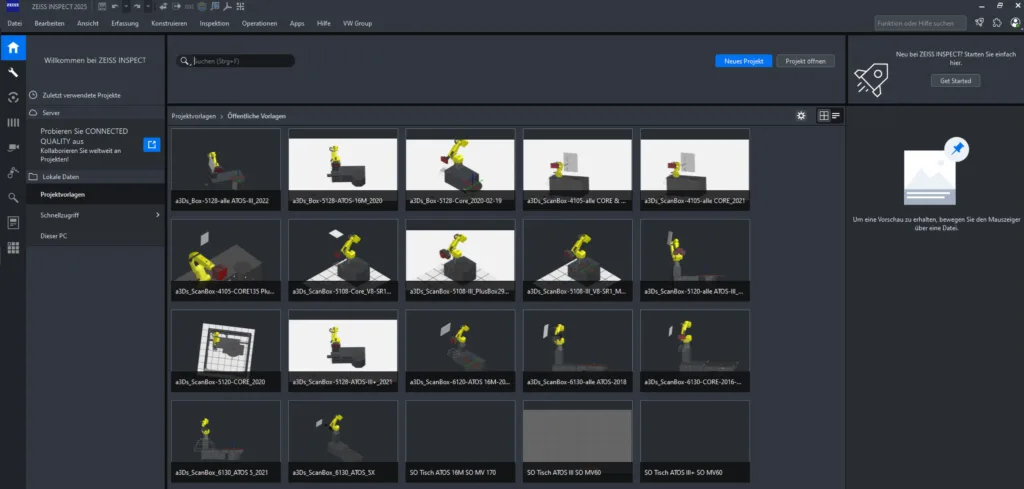This screenshot has width=1024, height=489.
Task: Open the vertical bars workspace icon
Action: [13, 122]
